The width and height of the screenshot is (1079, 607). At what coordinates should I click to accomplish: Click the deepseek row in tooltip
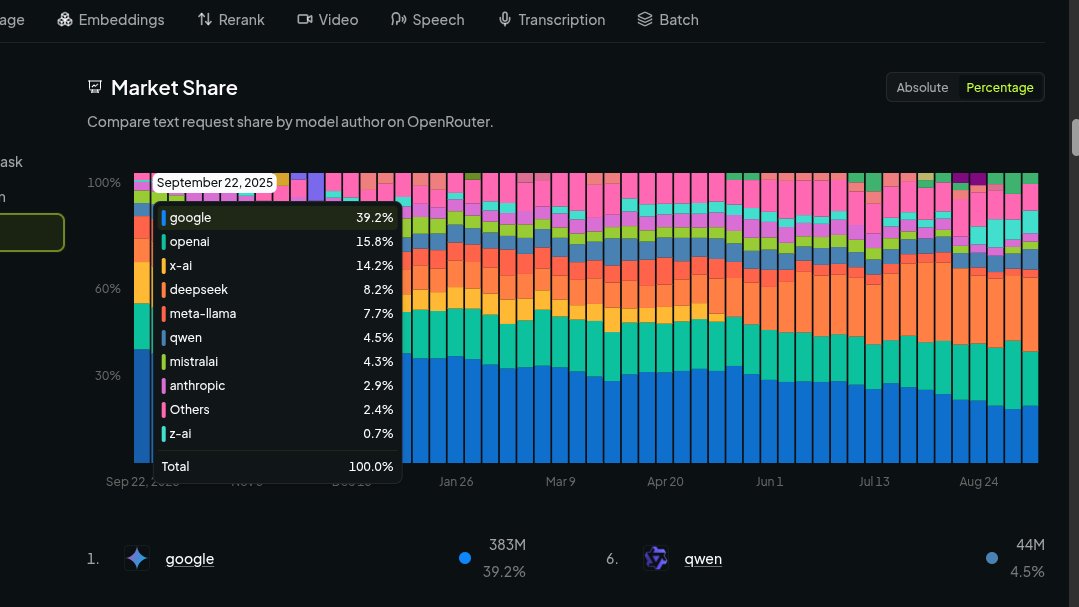(x=277, y=290)
